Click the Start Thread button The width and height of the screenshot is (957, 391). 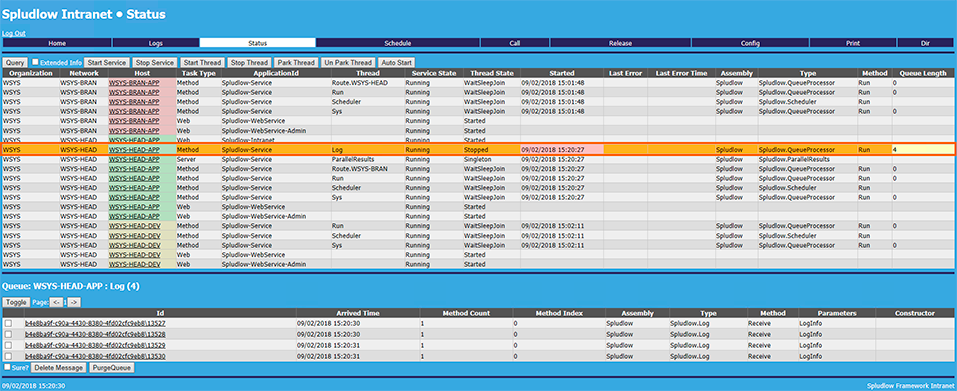tap(202, 63)
